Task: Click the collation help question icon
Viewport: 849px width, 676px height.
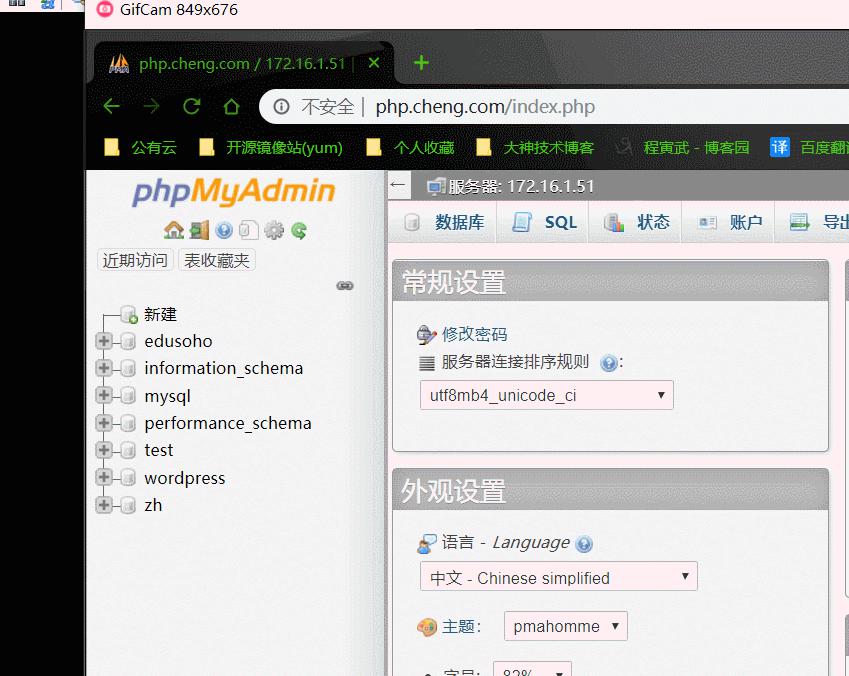Action: [609, 363]
